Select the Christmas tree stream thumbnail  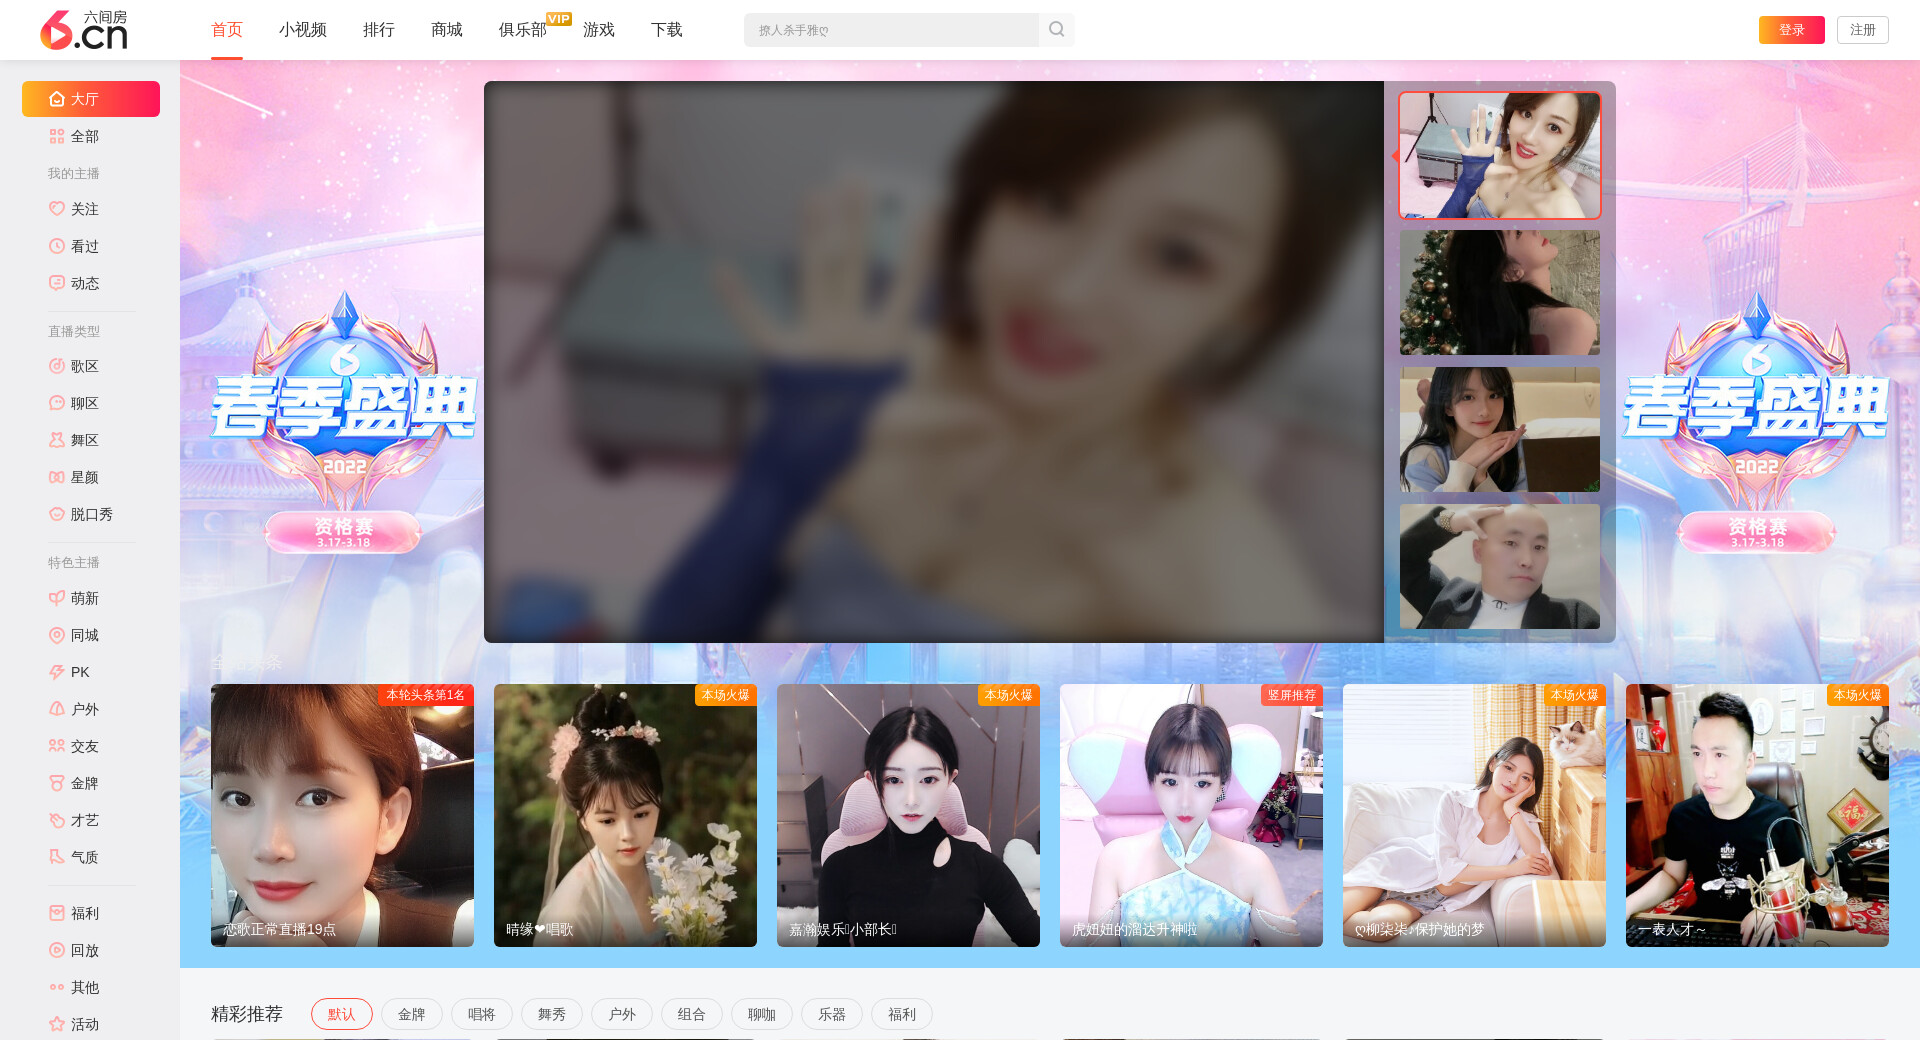[1500, 293]
